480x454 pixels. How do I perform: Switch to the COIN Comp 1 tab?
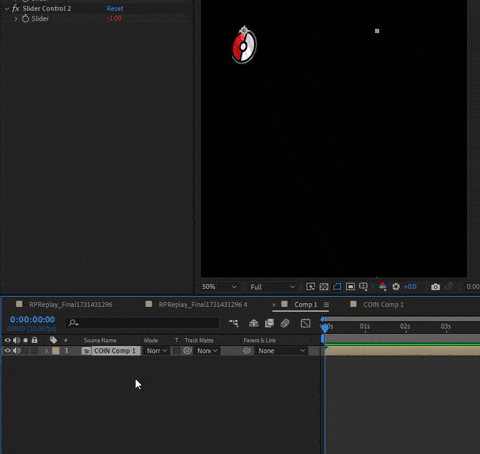383,304
